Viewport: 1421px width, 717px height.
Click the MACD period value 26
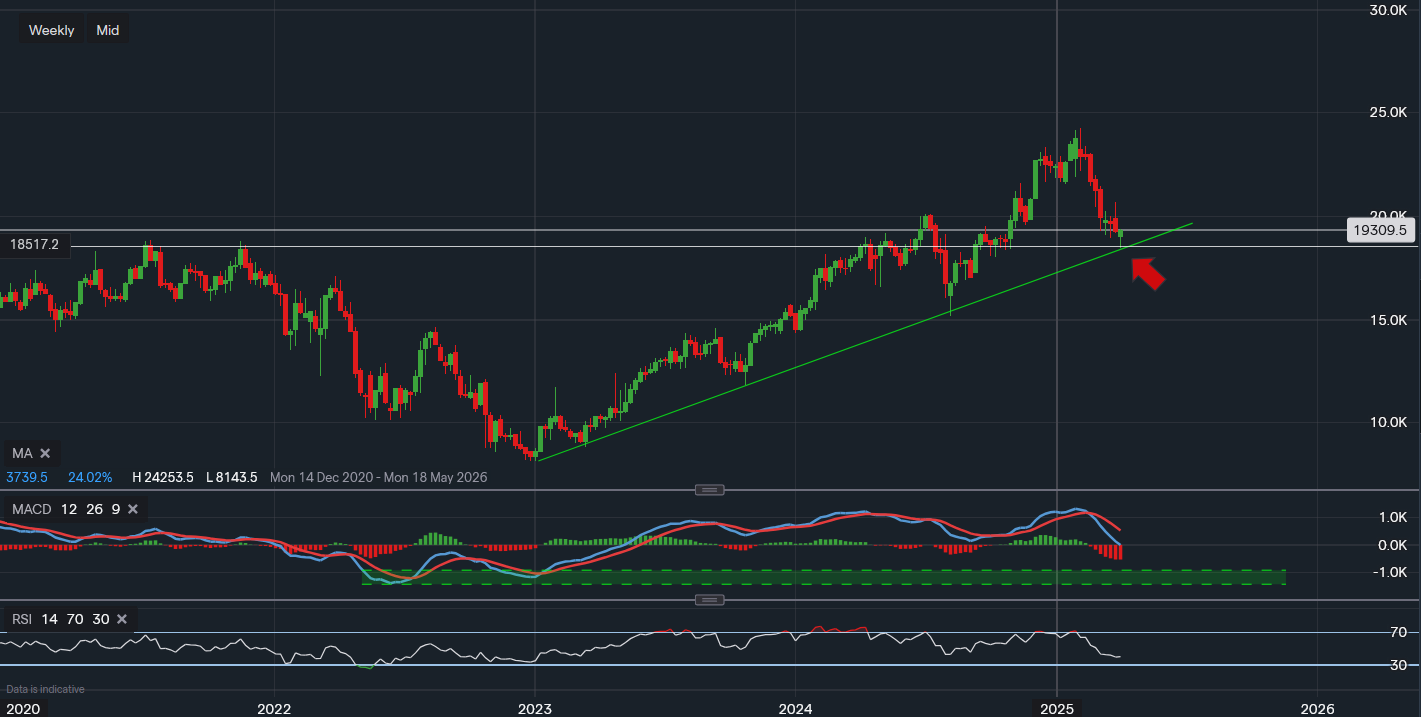coord(94,509)
